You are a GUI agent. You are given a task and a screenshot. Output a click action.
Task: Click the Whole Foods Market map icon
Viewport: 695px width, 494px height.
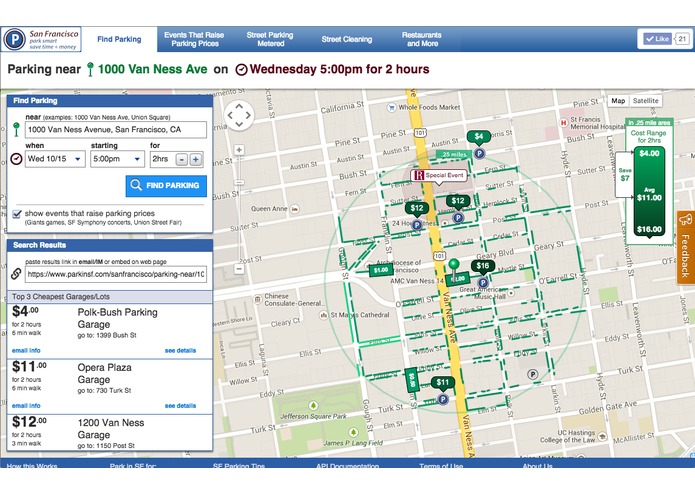pos(391,107)
